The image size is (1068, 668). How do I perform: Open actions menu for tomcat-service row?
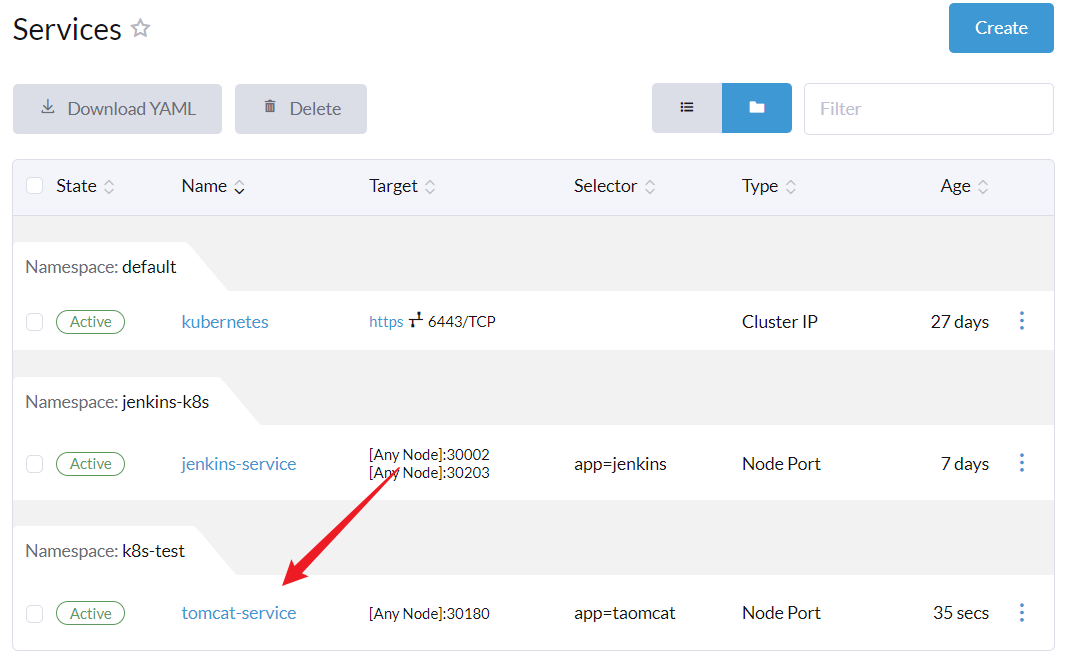(x=1021, y=613)
